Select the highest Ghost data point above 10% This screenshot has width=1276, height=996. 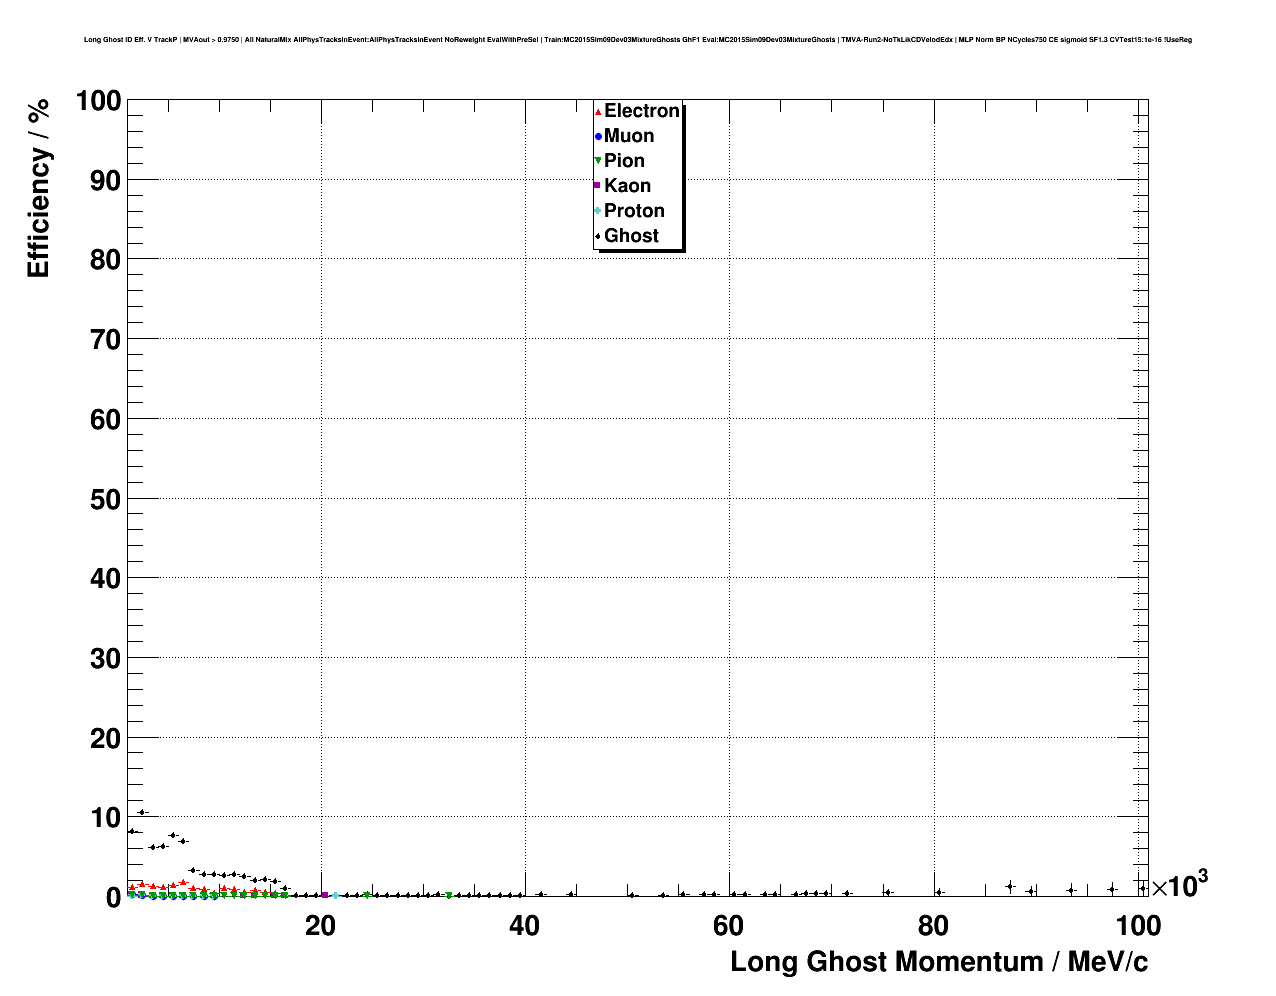coord(142,812)
